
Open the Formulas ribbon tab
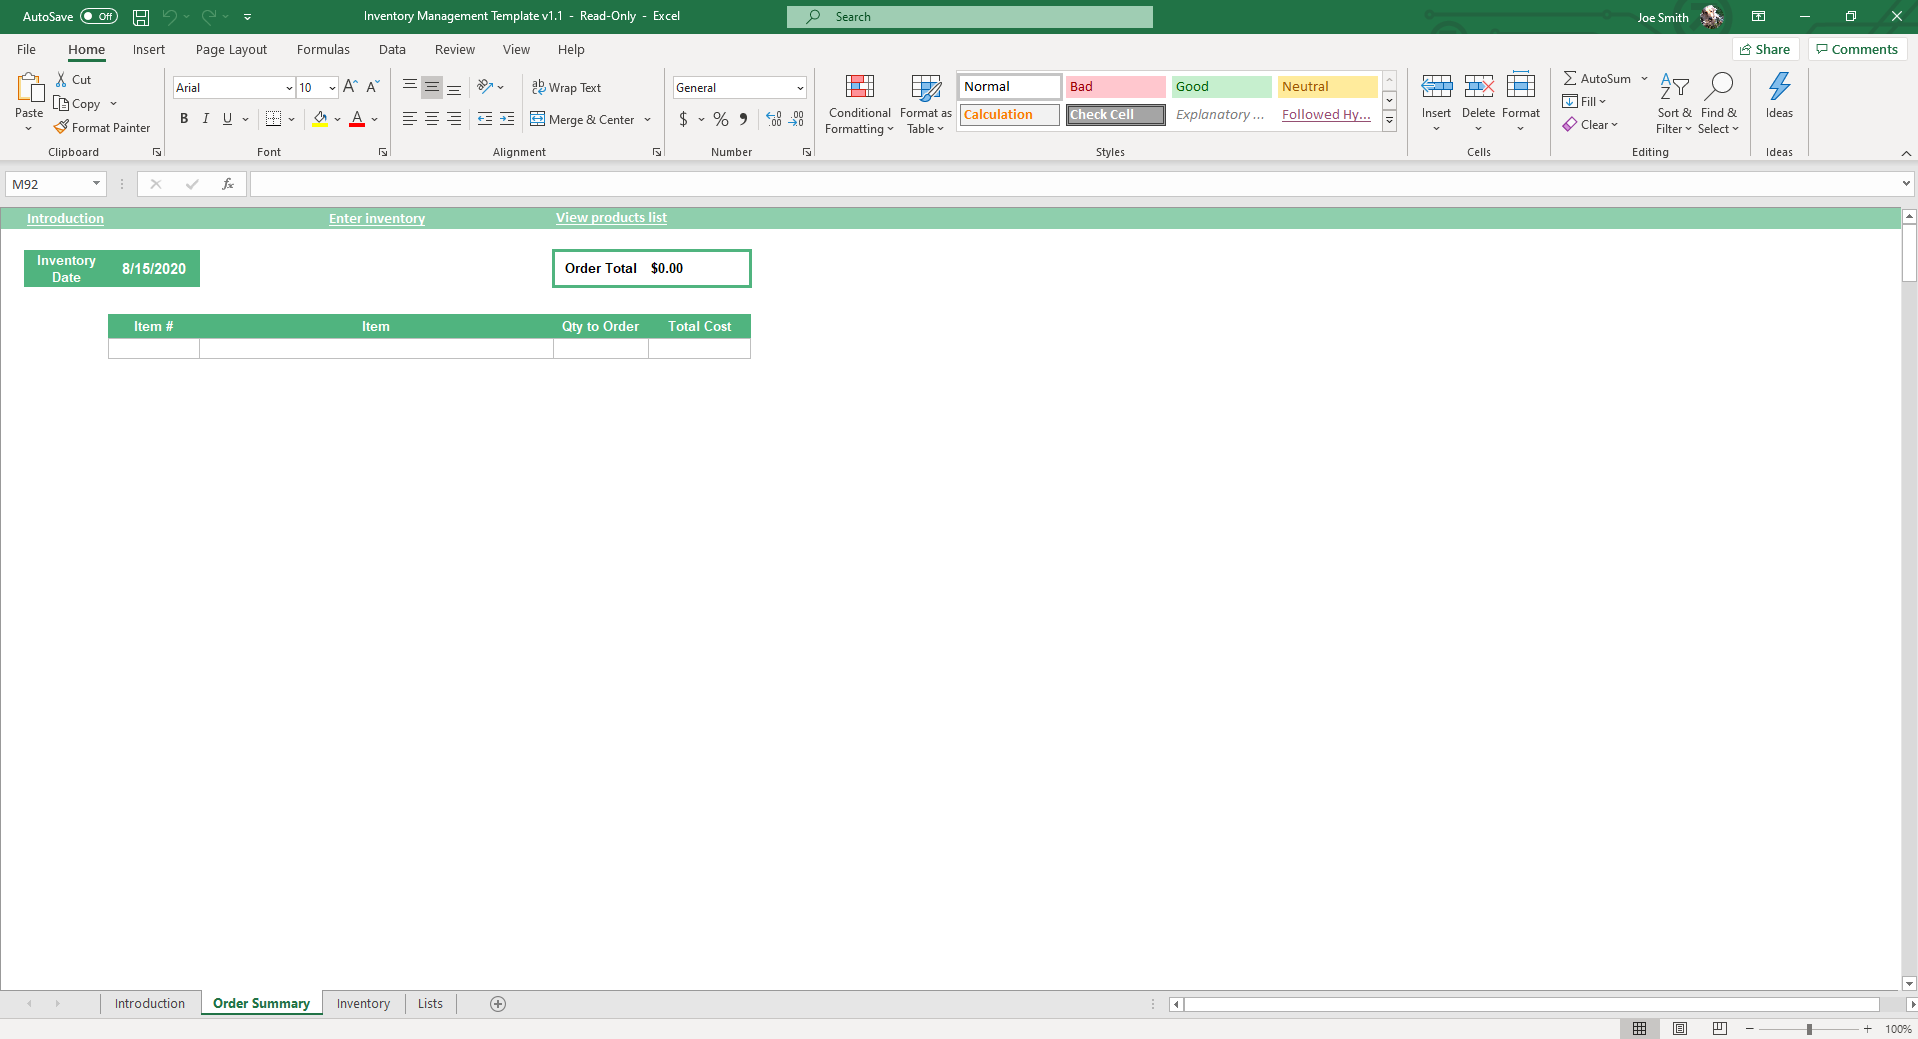point(323,50)
